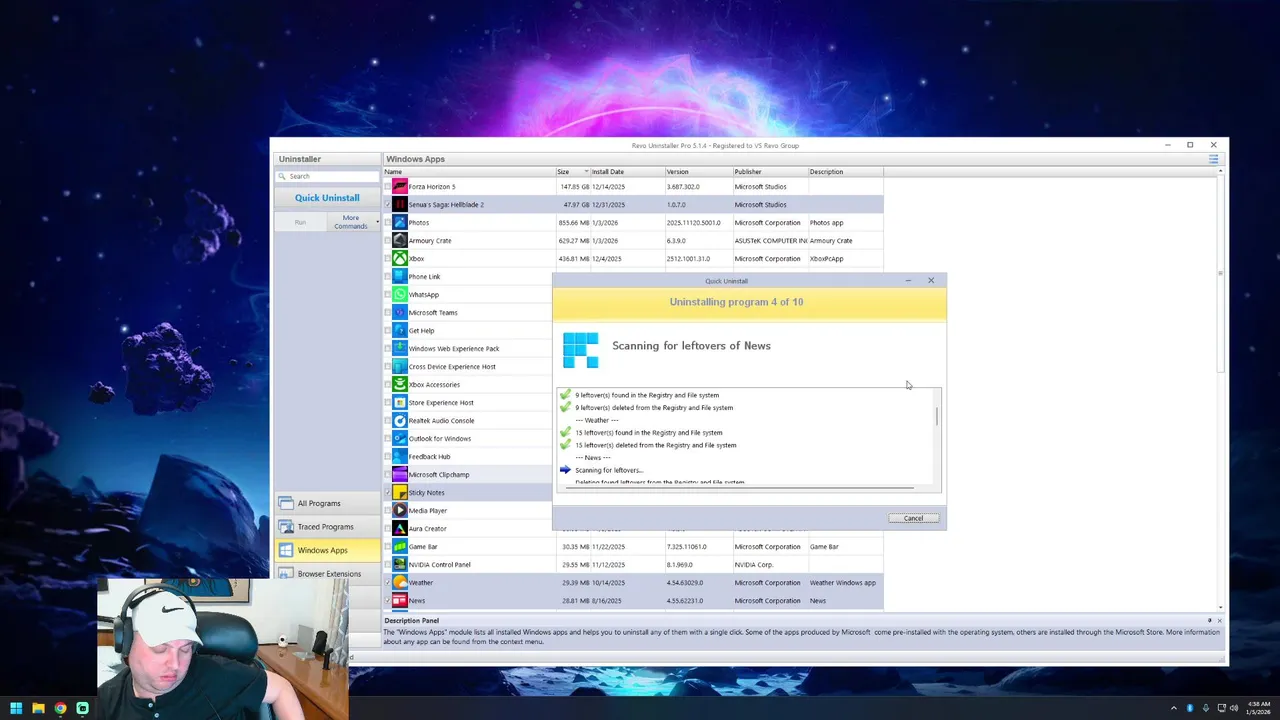Check the Photos row checkbox
The width and height of the screenshot is (1280, 720).
(x=388, y=223)
